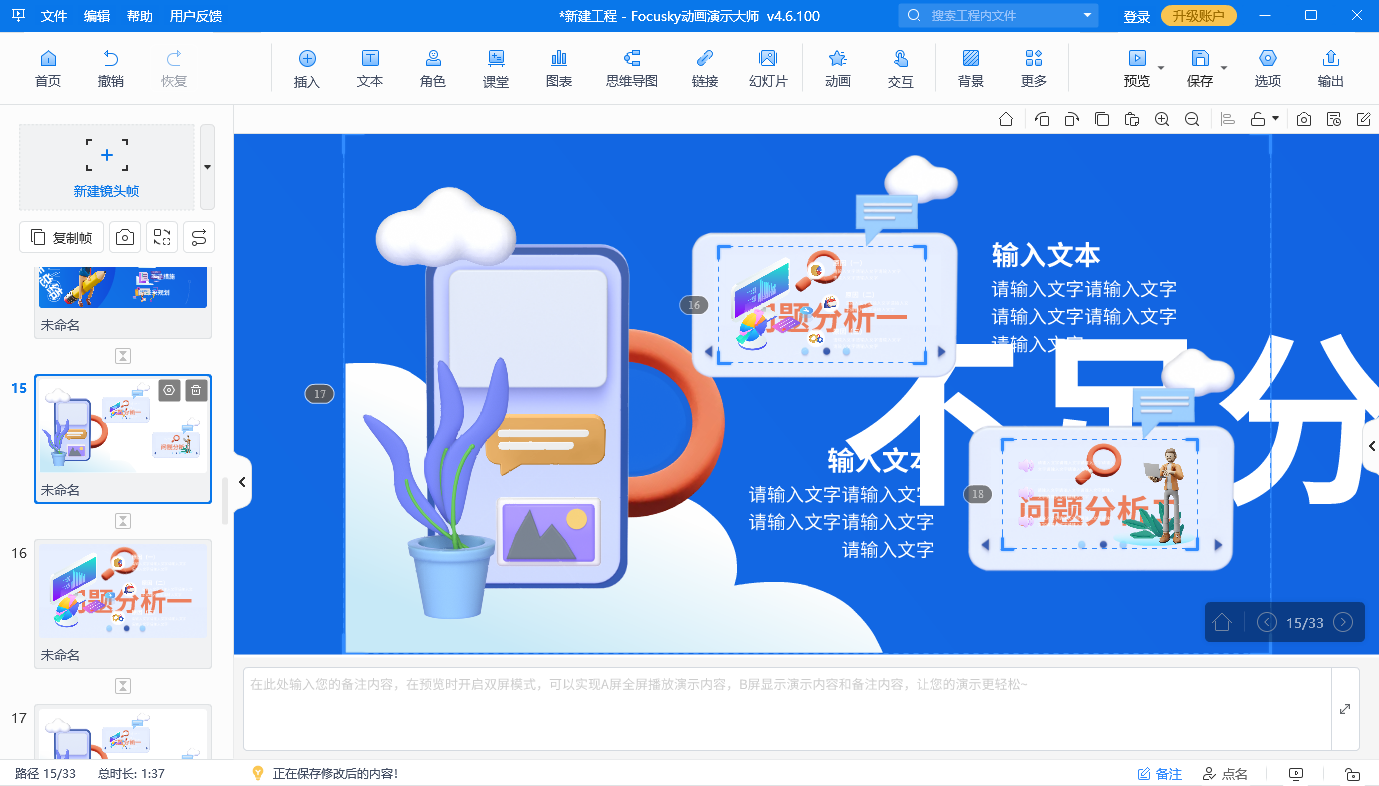Open the 编辑 menu

pos(97,16)
